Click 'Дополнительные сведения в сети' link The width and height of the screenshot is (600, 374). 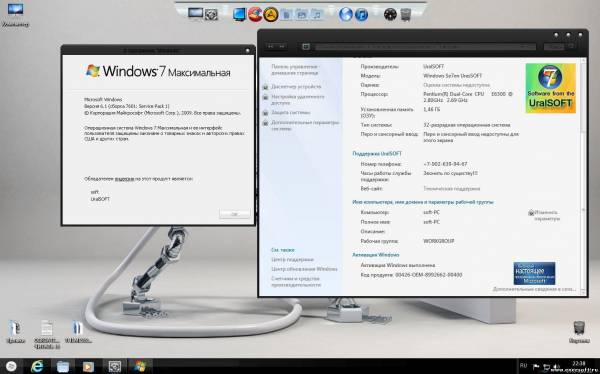534,289
